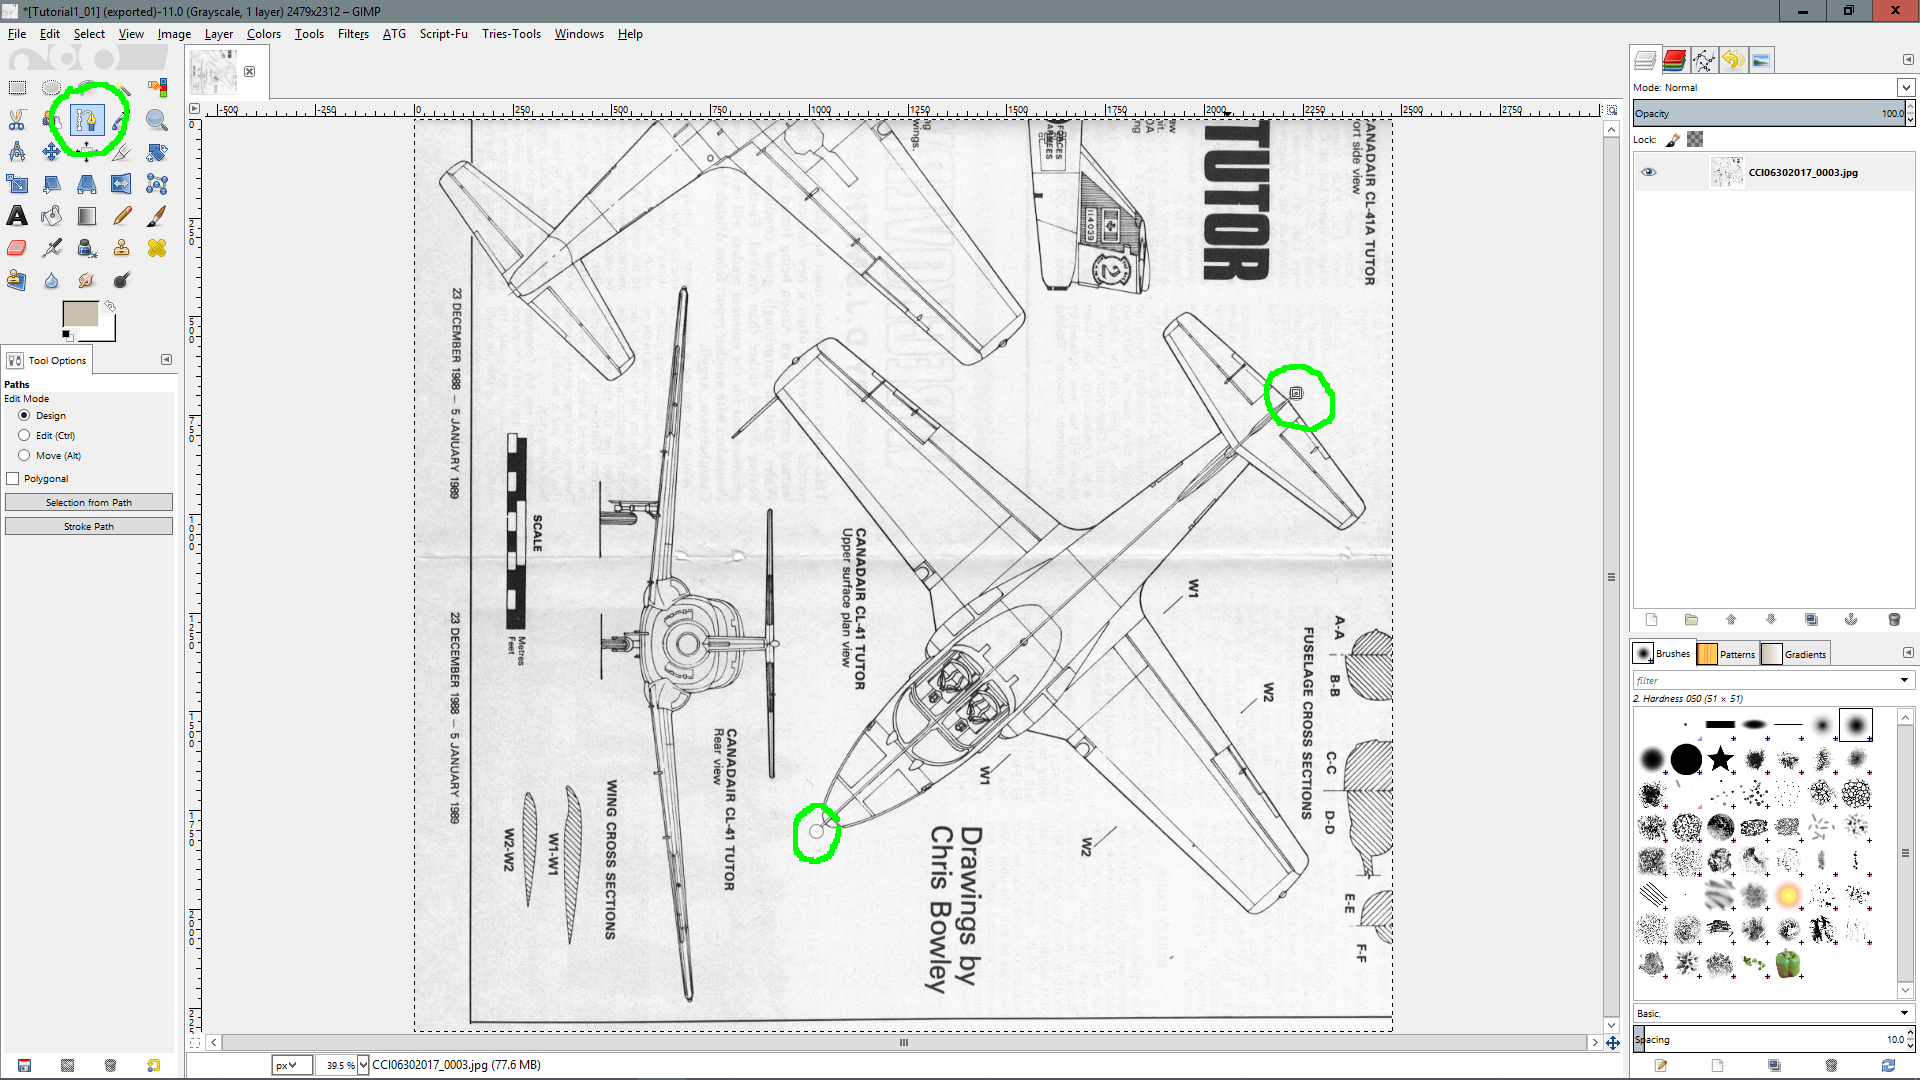Expand the brush filter dropdown
This screenshot has width=1920, height=1080.
(x=1905, y=680)
